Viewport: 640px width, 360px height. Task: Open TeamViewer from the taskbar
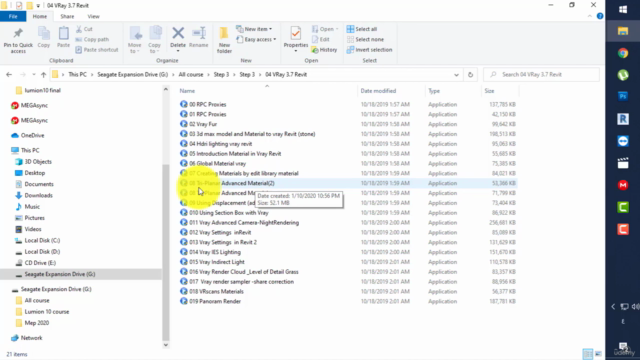623,141
